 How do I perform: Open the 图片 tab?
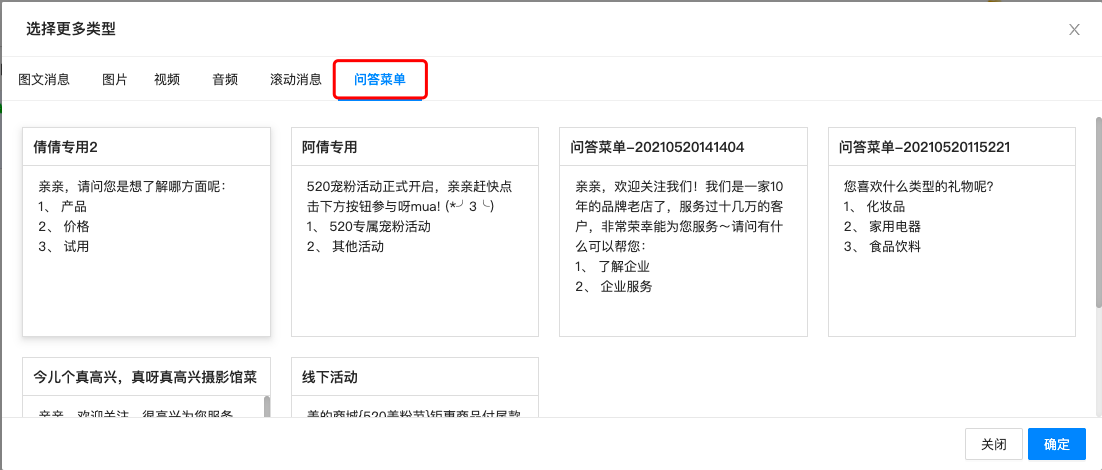point(115,80)
